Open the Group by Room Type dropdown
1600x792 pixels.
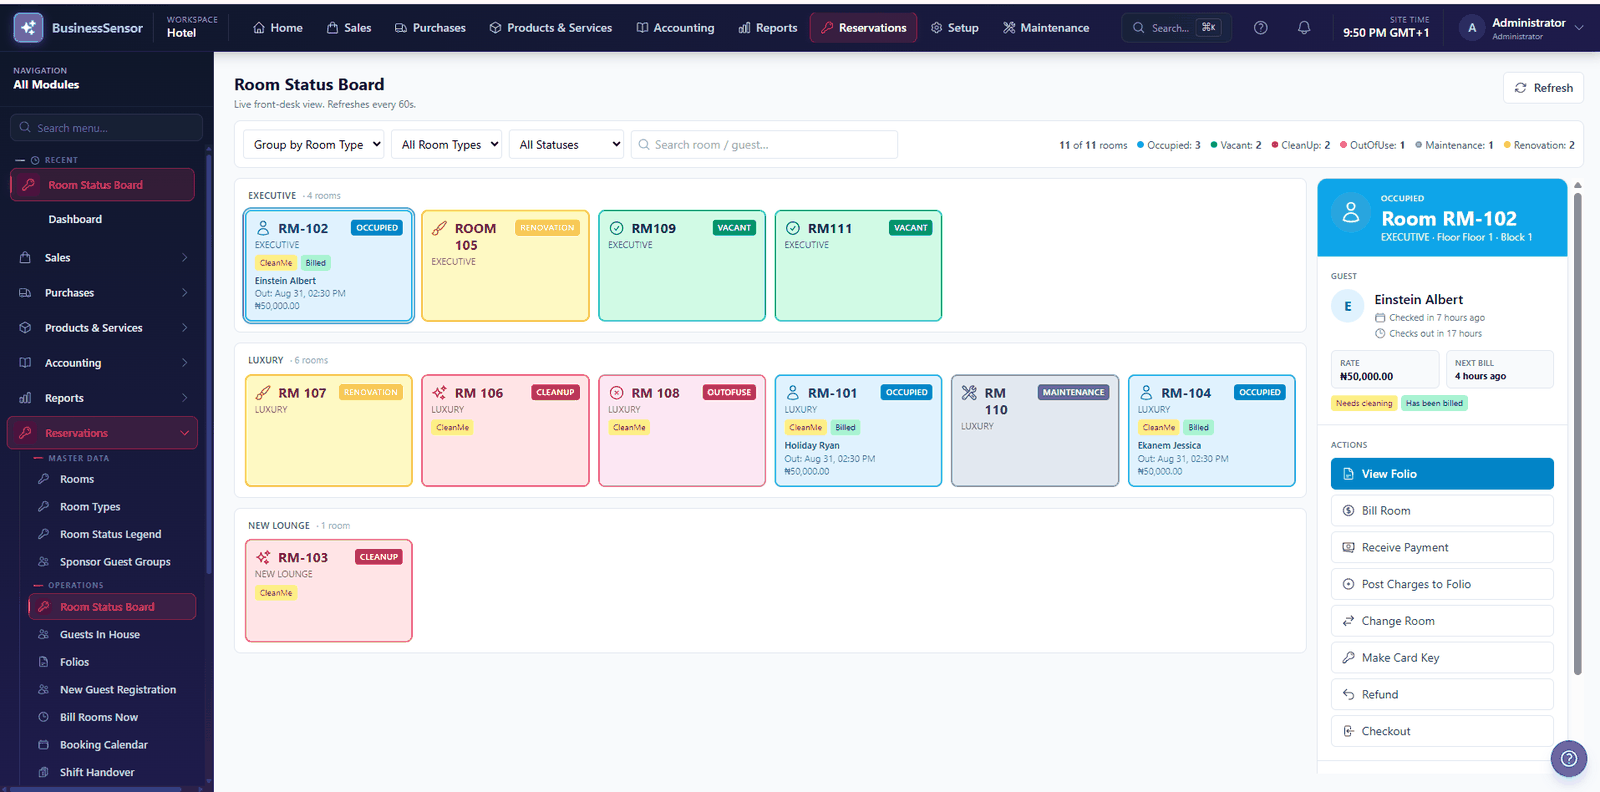click(x=314, y=145)
